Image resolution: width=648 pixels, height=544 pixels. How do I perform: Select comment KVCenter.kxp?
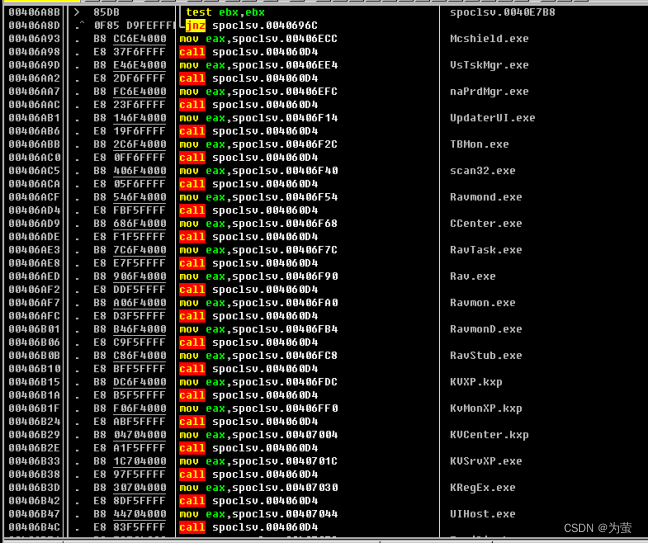[x=489, y=436]
